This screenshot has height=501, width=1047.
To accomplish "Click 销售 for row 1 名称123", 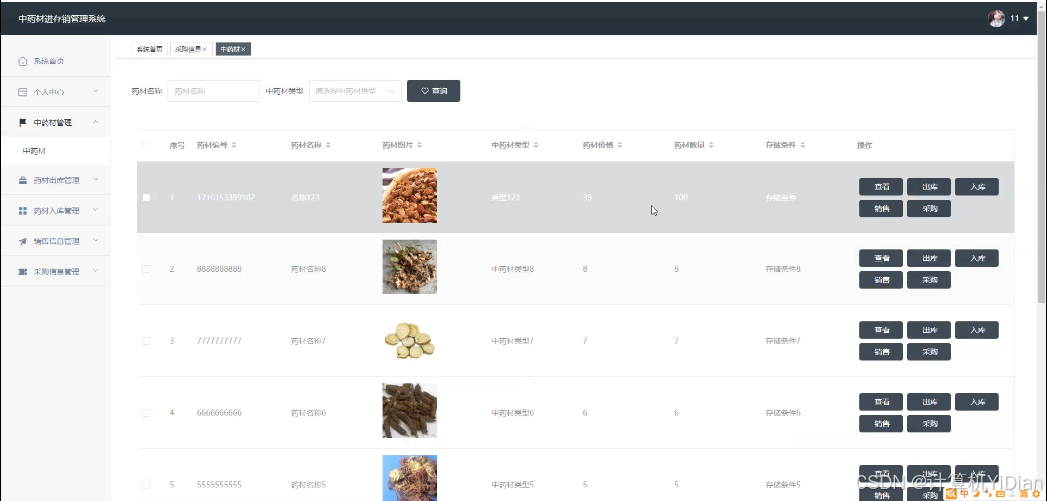I will coord(881,208).
